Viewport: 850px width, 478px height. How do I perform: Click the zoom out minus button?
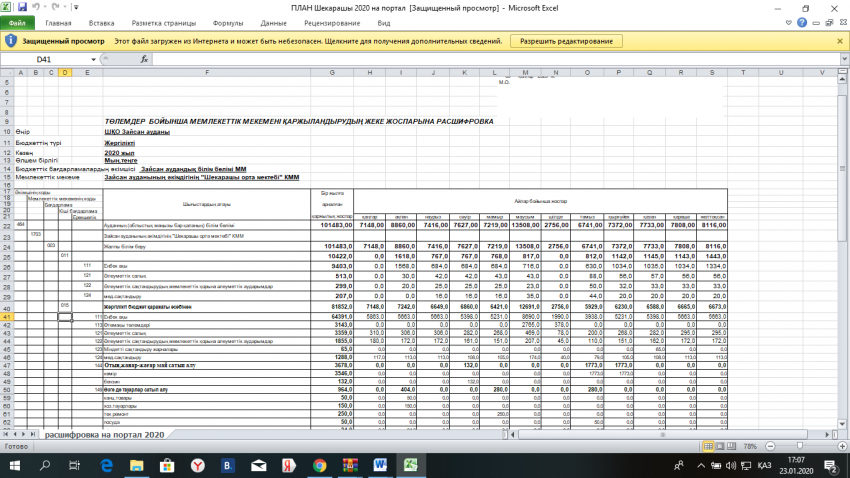click(x=770, y=447)
